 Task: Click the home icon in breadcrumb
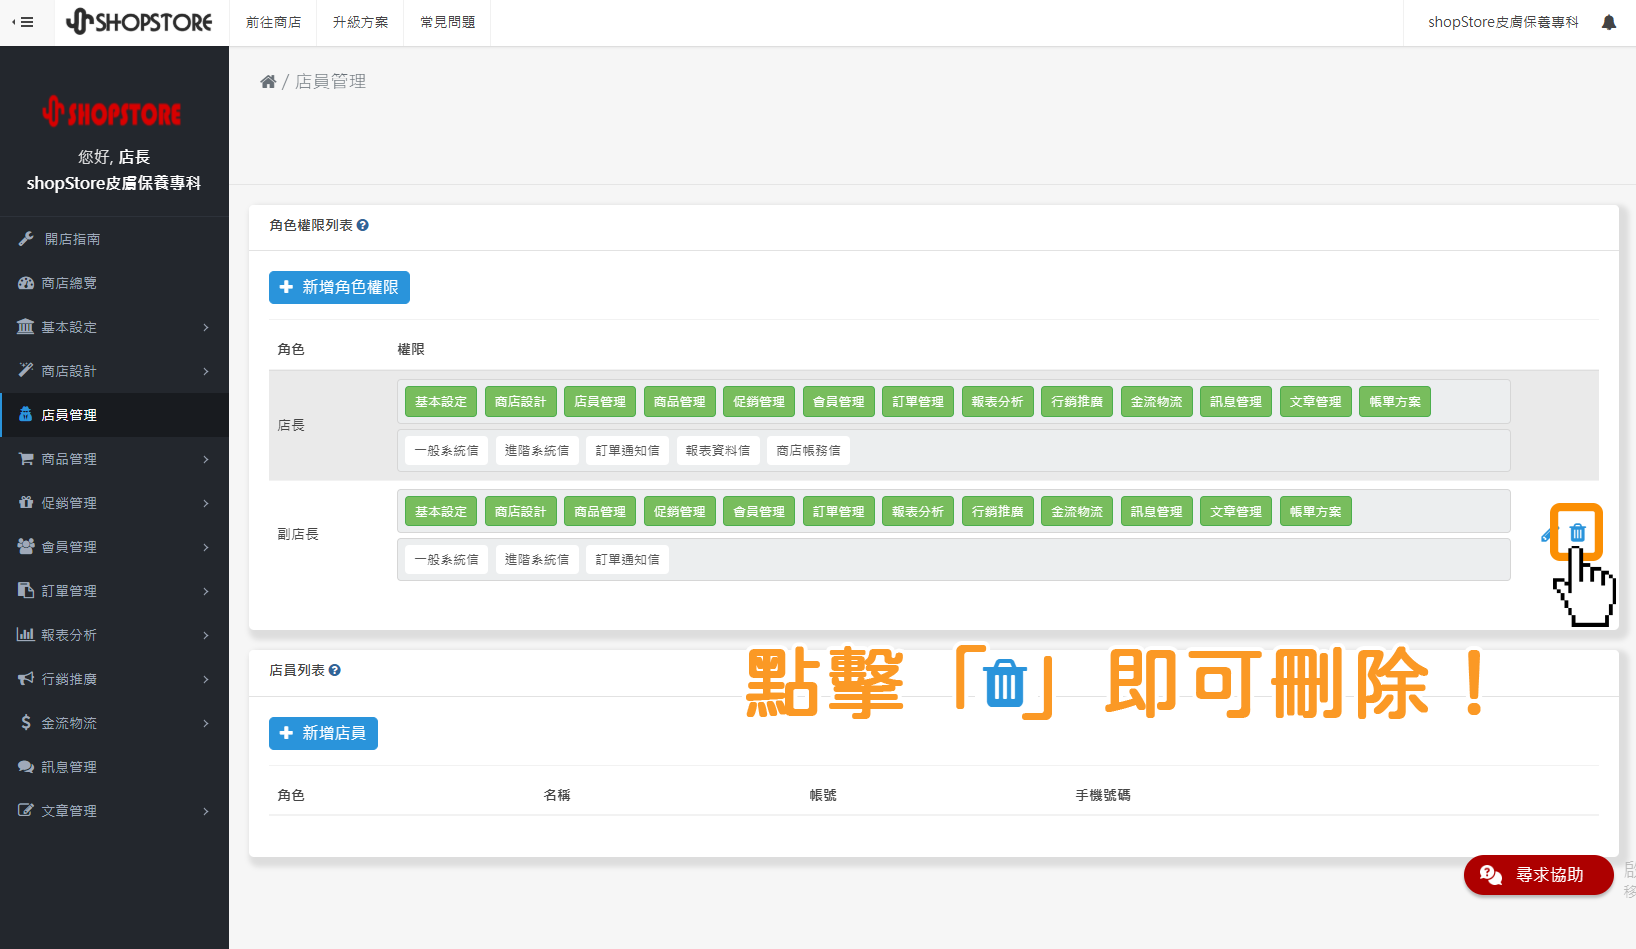tap(268, 82)
